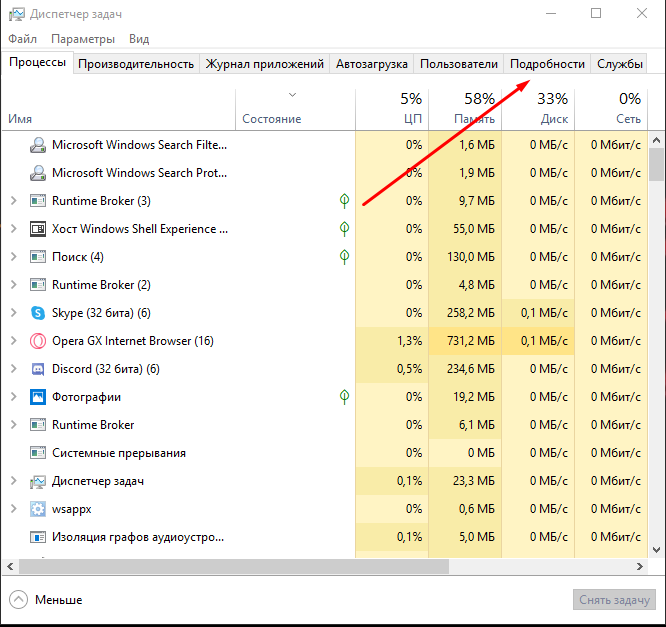Click the Task Manager title bar icon

pyautogui.click(x=17, y=14)
